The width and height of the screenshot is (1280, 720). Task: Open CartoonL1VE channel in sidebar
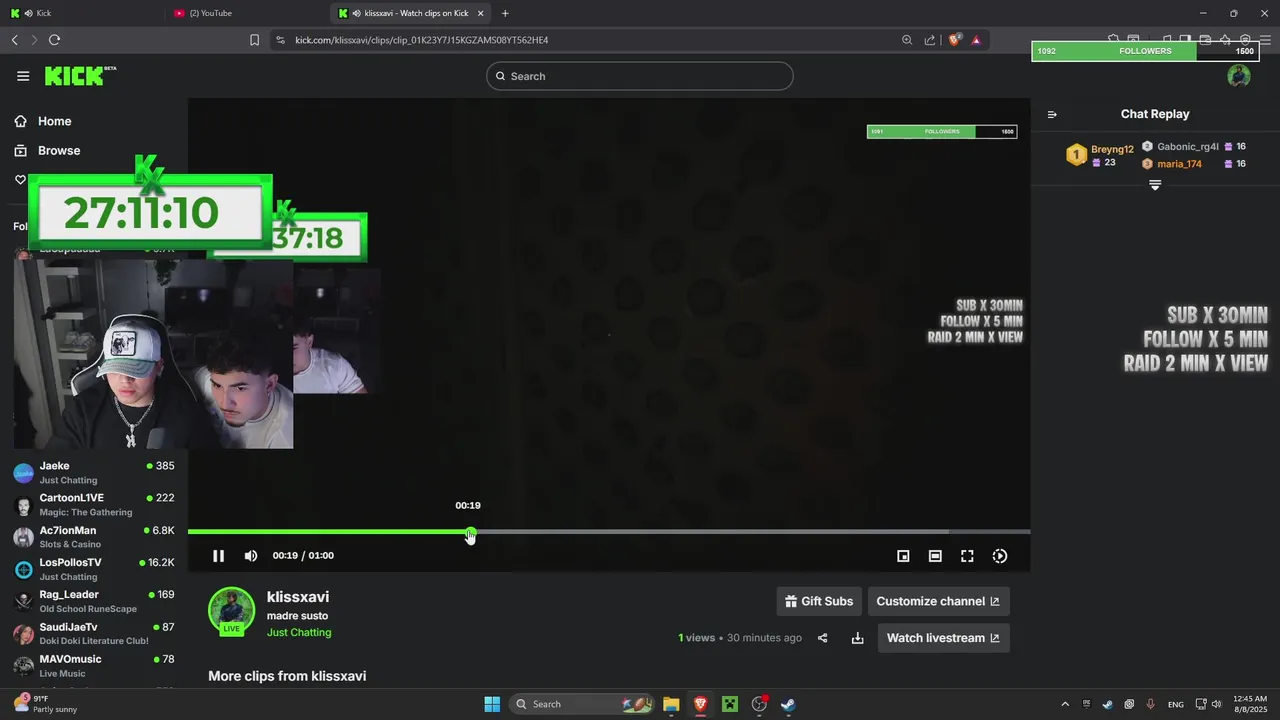coord(93,505)
